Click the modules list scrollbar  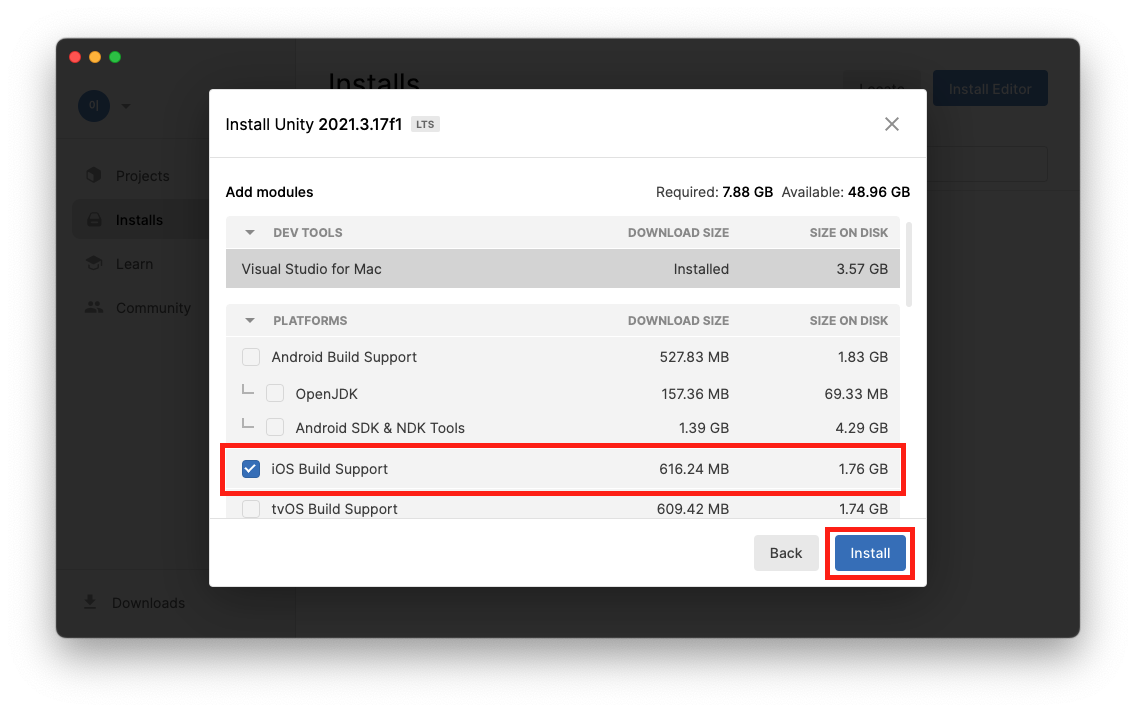tap(909, 265)
